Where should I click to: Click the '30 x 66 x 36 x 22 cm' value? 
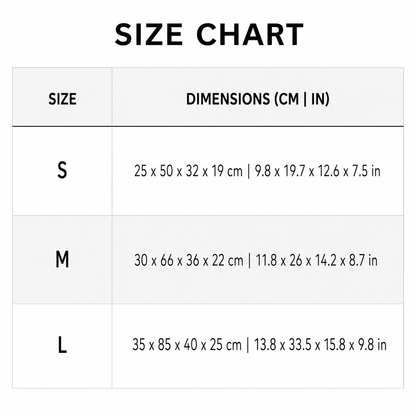[189, 260]
